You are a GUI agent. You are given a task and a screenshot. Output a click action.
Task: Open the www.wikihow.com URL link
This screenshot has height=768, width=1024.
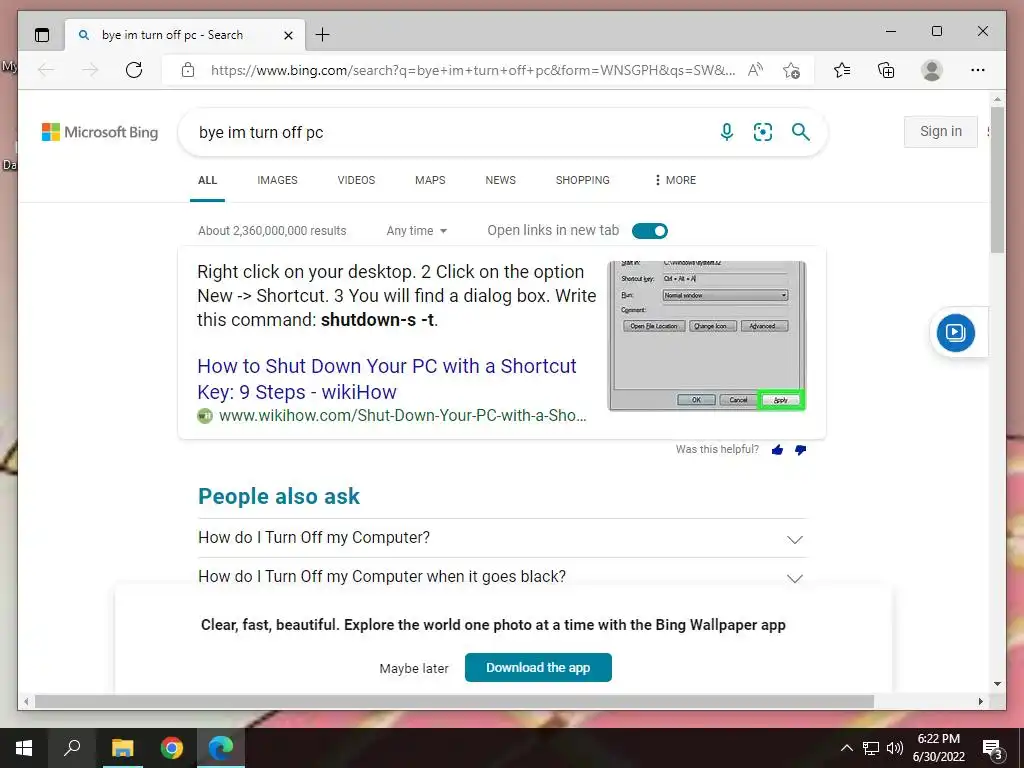(402, 415)
